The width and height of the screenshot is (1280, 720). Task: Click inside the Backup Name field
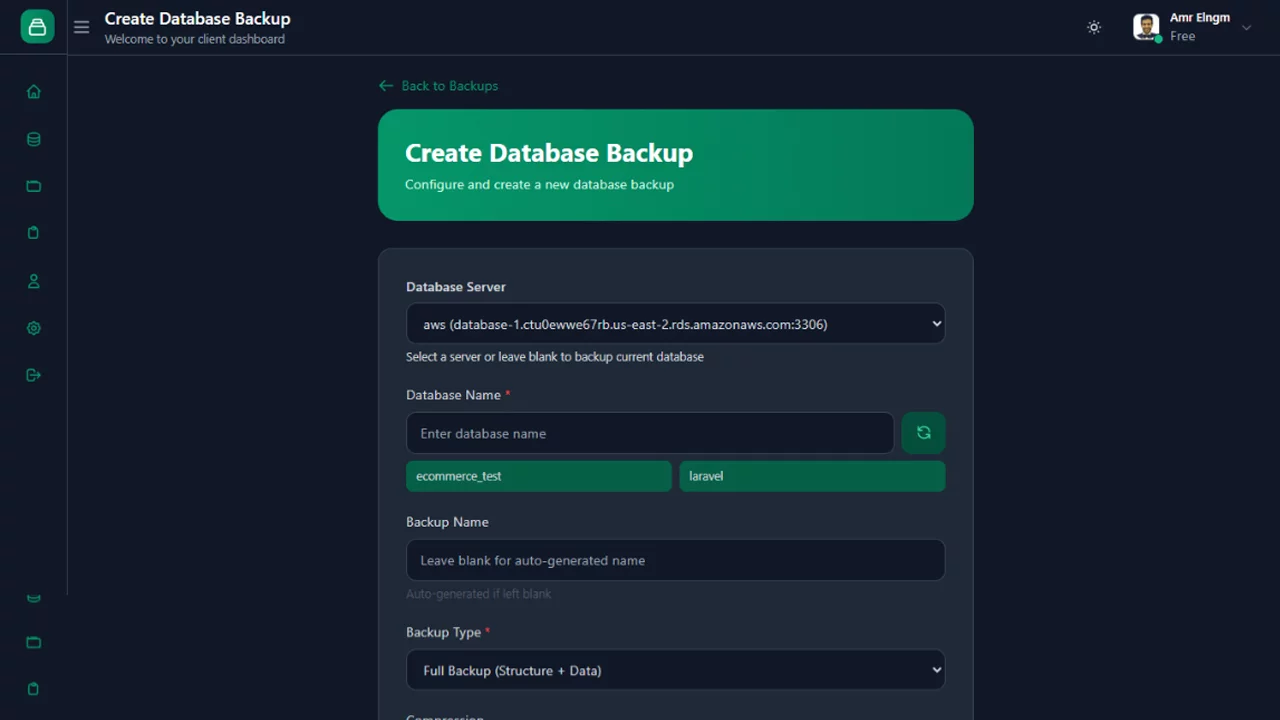675,560
